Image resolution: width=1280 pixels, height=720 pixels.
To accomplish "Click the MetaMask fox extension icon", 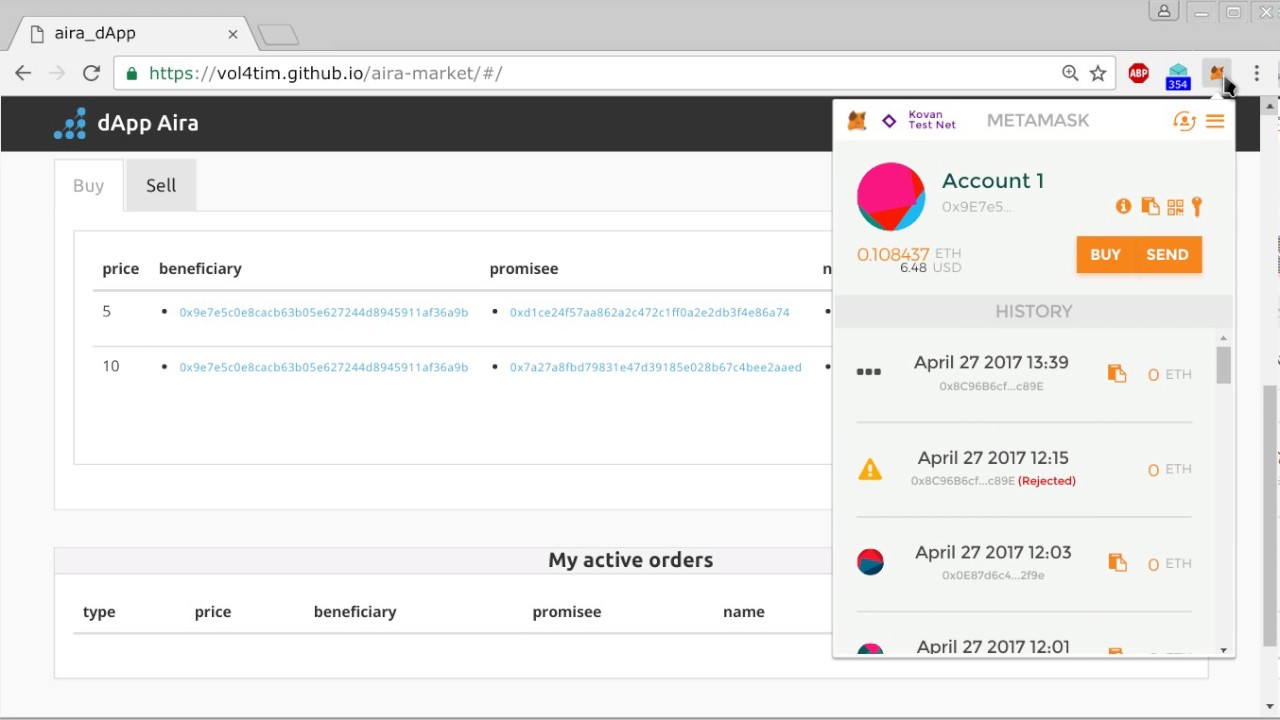I will coord(1216,73).
